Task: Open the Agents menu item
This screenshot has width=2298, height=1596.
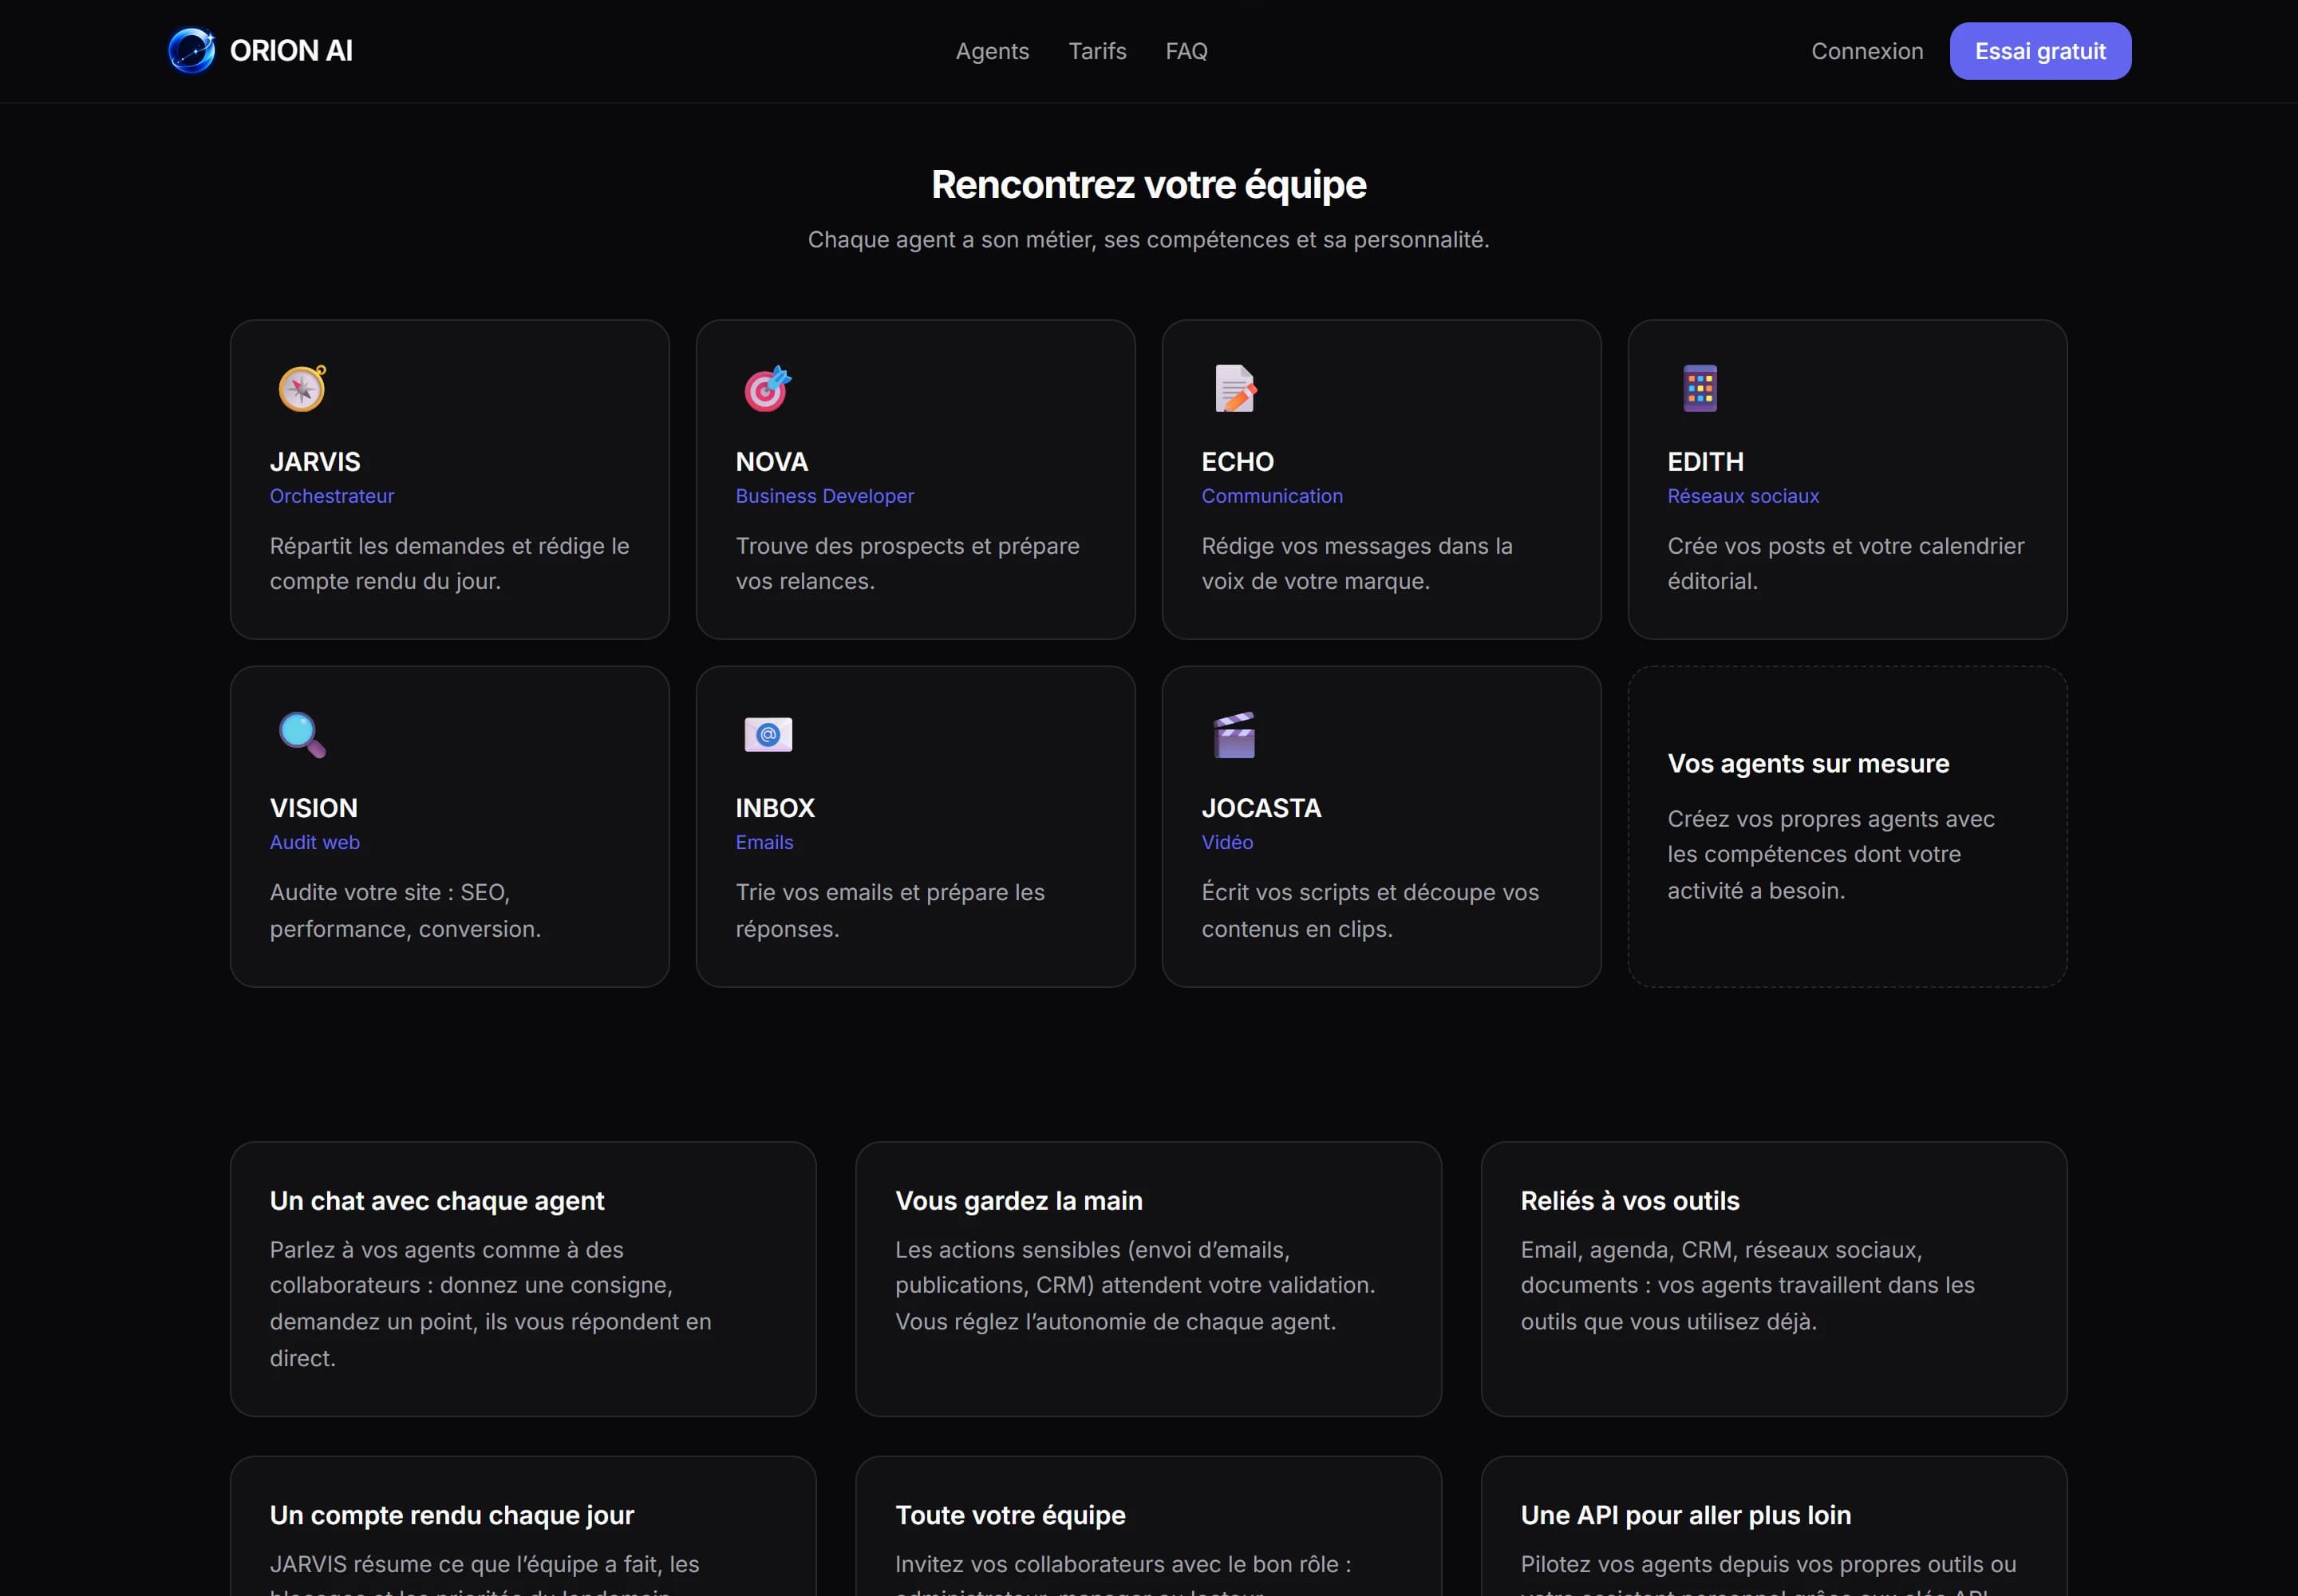Action: (x=992, y=51)
